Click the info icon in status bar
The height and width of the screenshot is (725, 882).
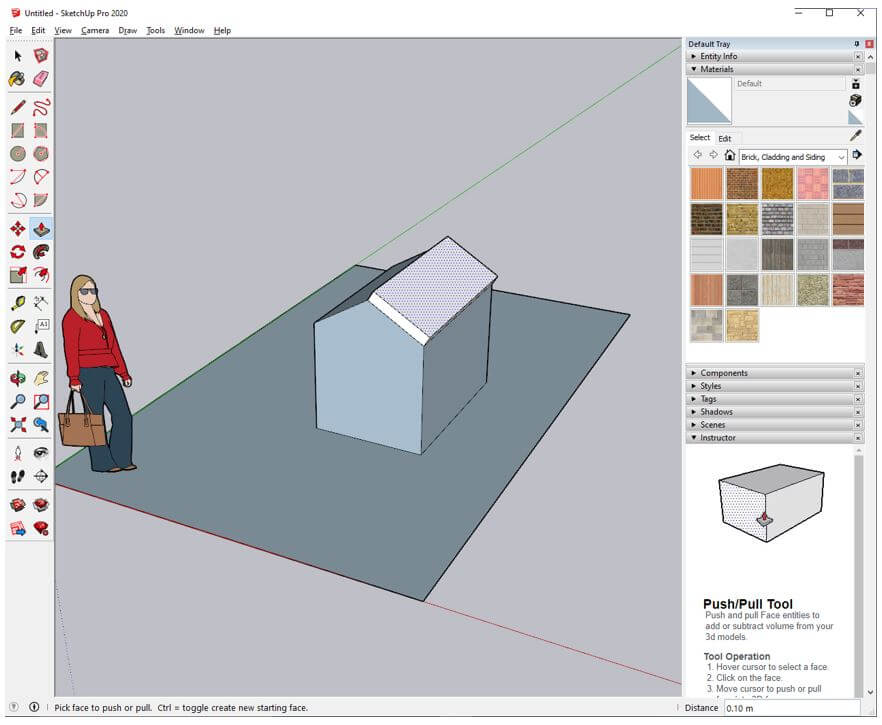click(x=34, y=707)
